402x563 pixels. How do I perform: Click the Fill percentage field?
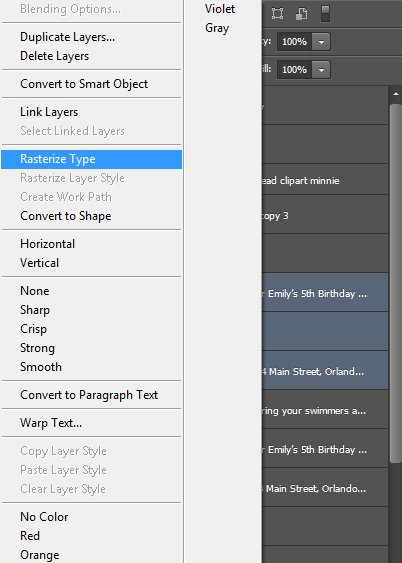tap(295, 69)
